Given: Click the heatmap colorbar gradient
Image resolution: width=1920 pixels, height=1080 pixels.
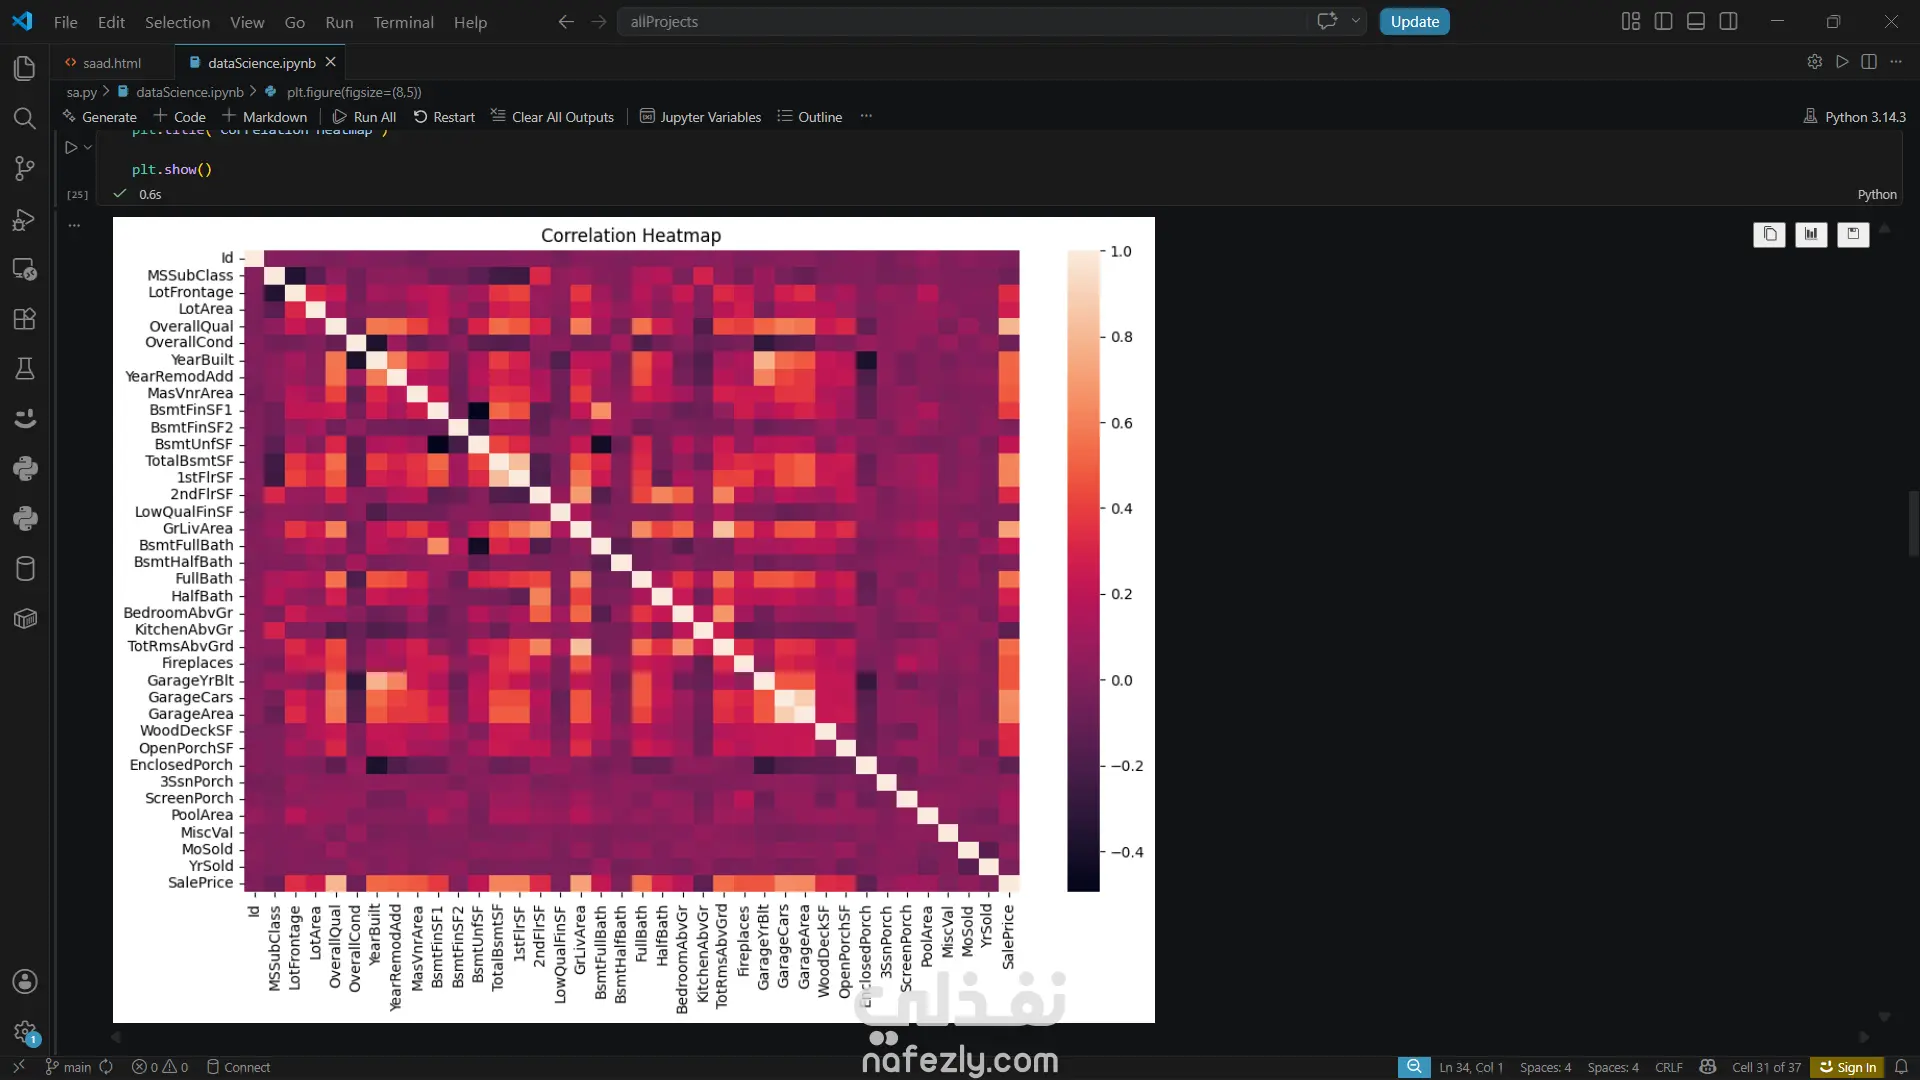Looking at the screenshot, I should point(1083,570).
